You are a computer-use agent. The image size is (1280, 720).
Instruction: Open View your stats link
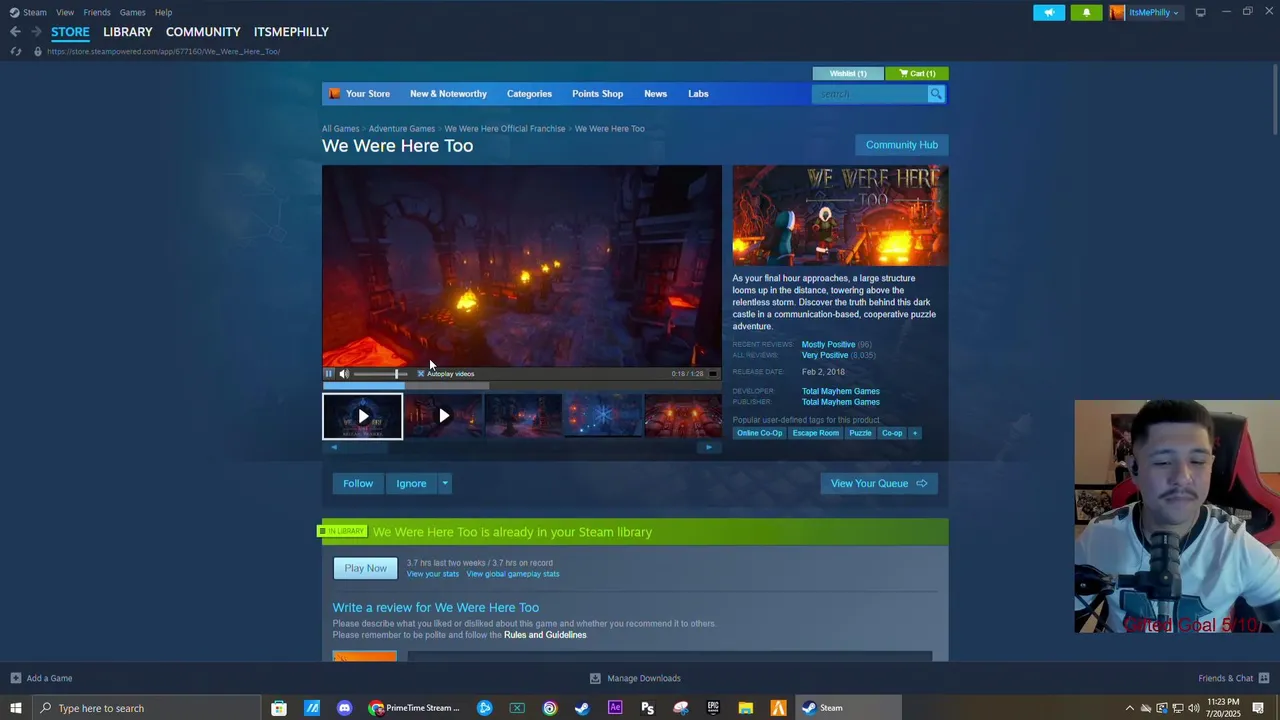433,574
